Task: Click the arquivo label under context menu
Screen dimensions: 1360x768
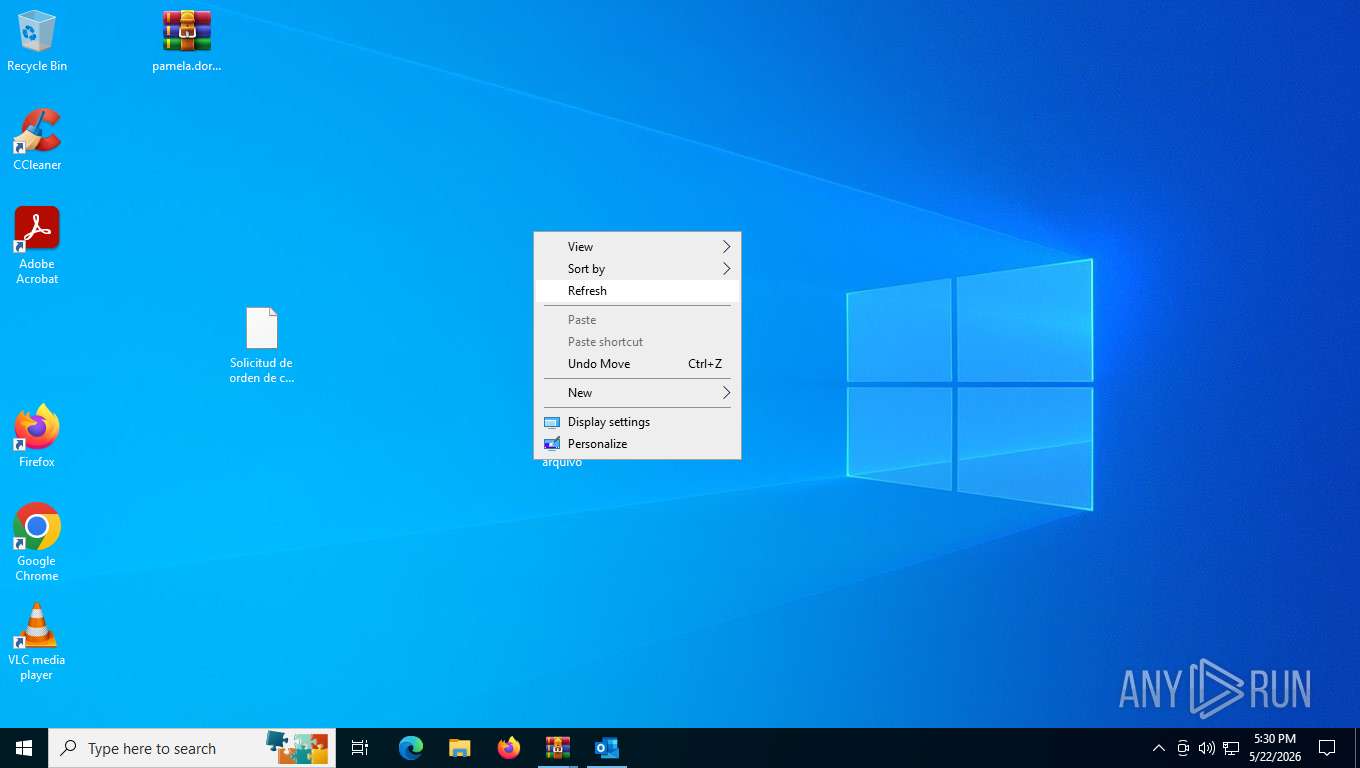Action: pyautogui.click(x=562, y=463)
